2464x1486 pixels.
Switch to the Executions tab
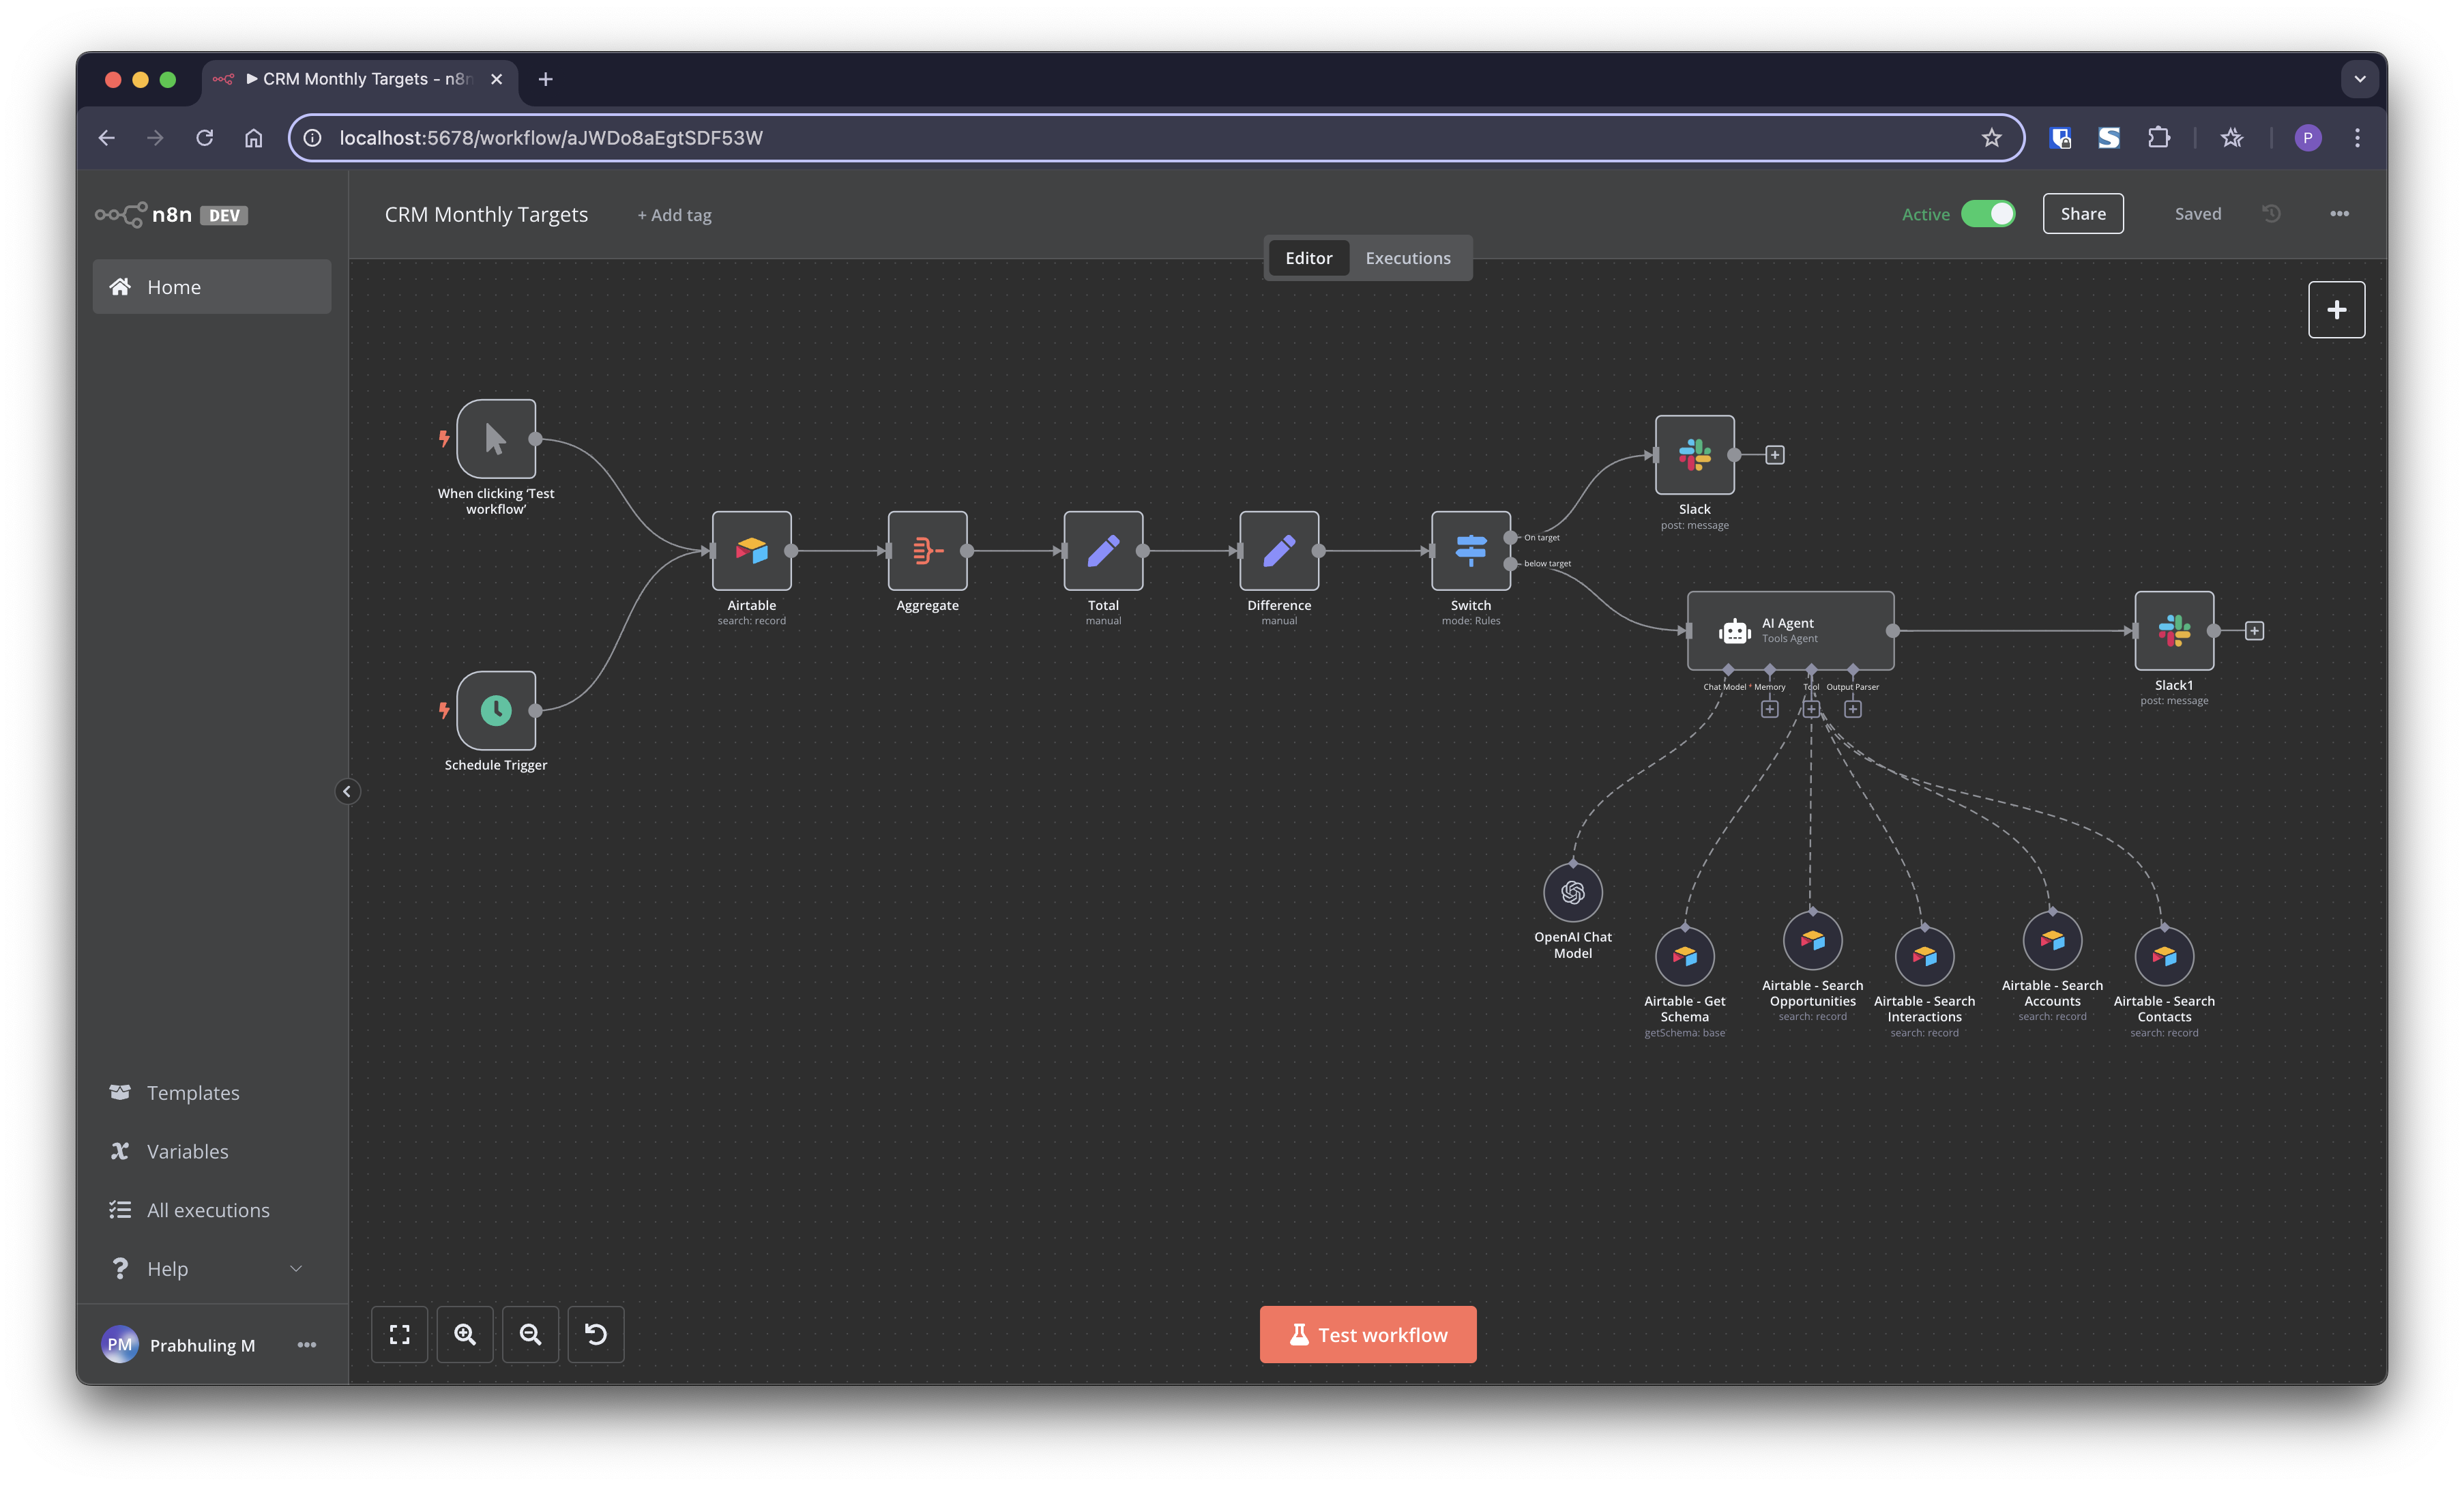1407,258
